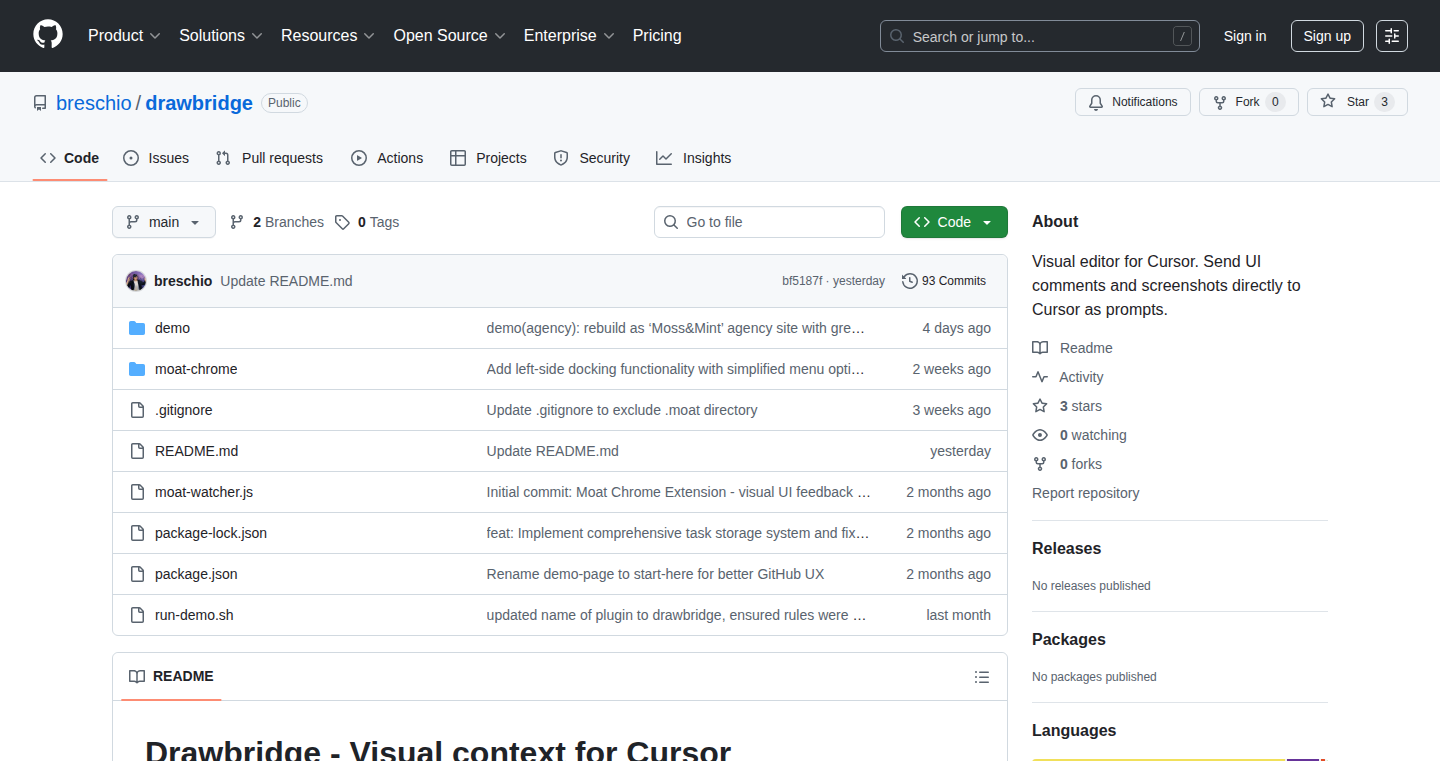Viewport: 1440px width, 761px height.
Task: Select the README tab heading
Action: (171, 677)
